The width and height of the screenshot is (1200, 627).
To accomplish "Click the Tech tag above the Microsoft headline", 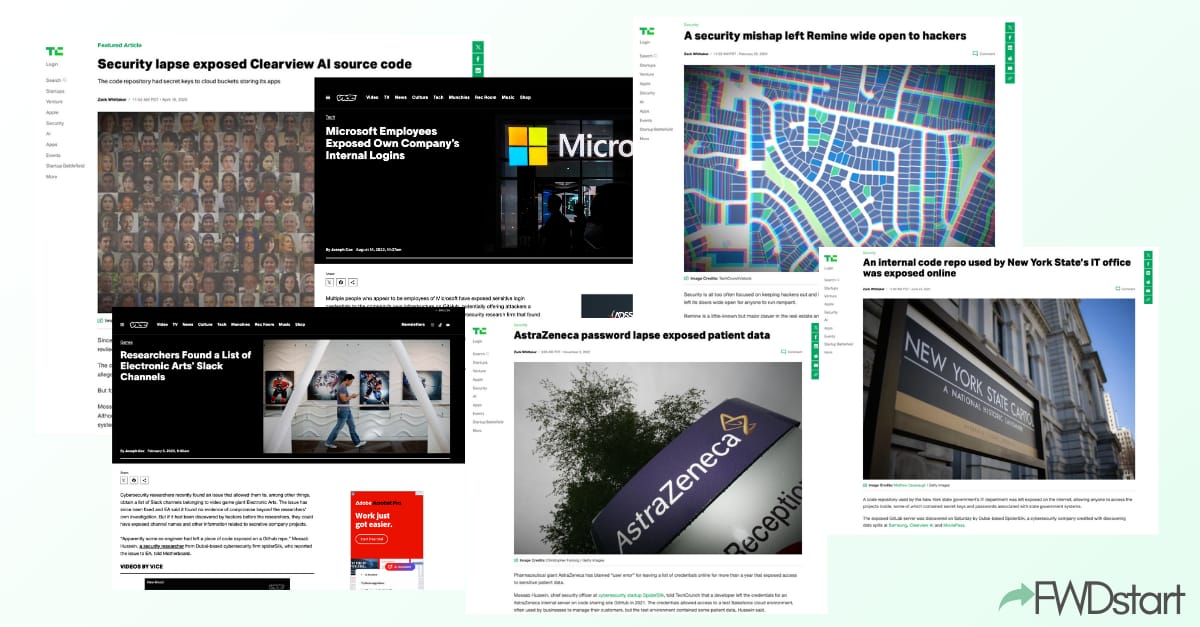I will click(x=330, y=118).
